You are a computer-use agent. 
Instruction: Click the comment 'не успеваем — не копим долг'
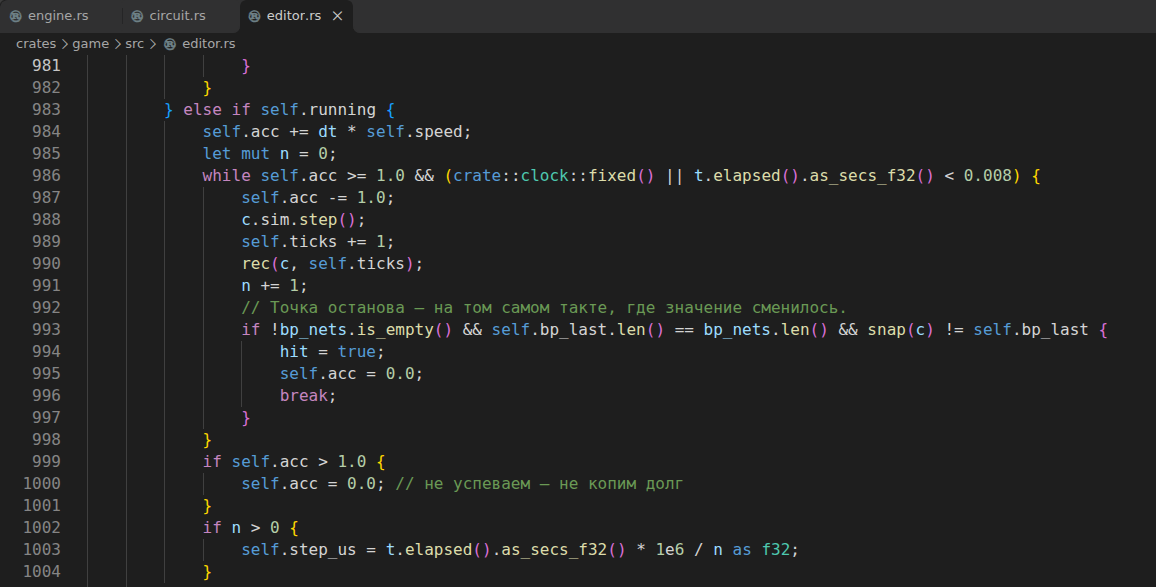tap(540, 484)
